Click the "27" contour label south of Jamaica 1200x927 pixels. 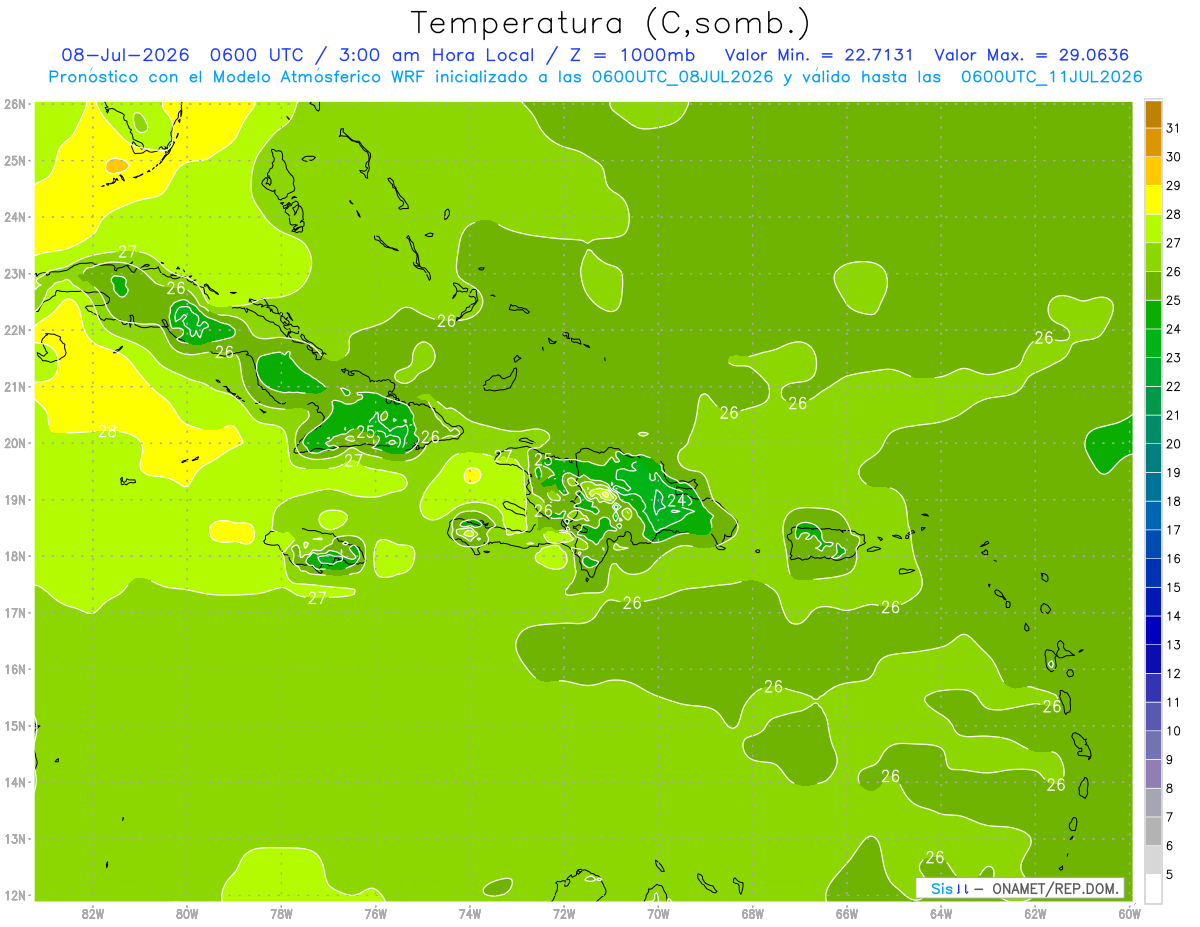point(317,598)
